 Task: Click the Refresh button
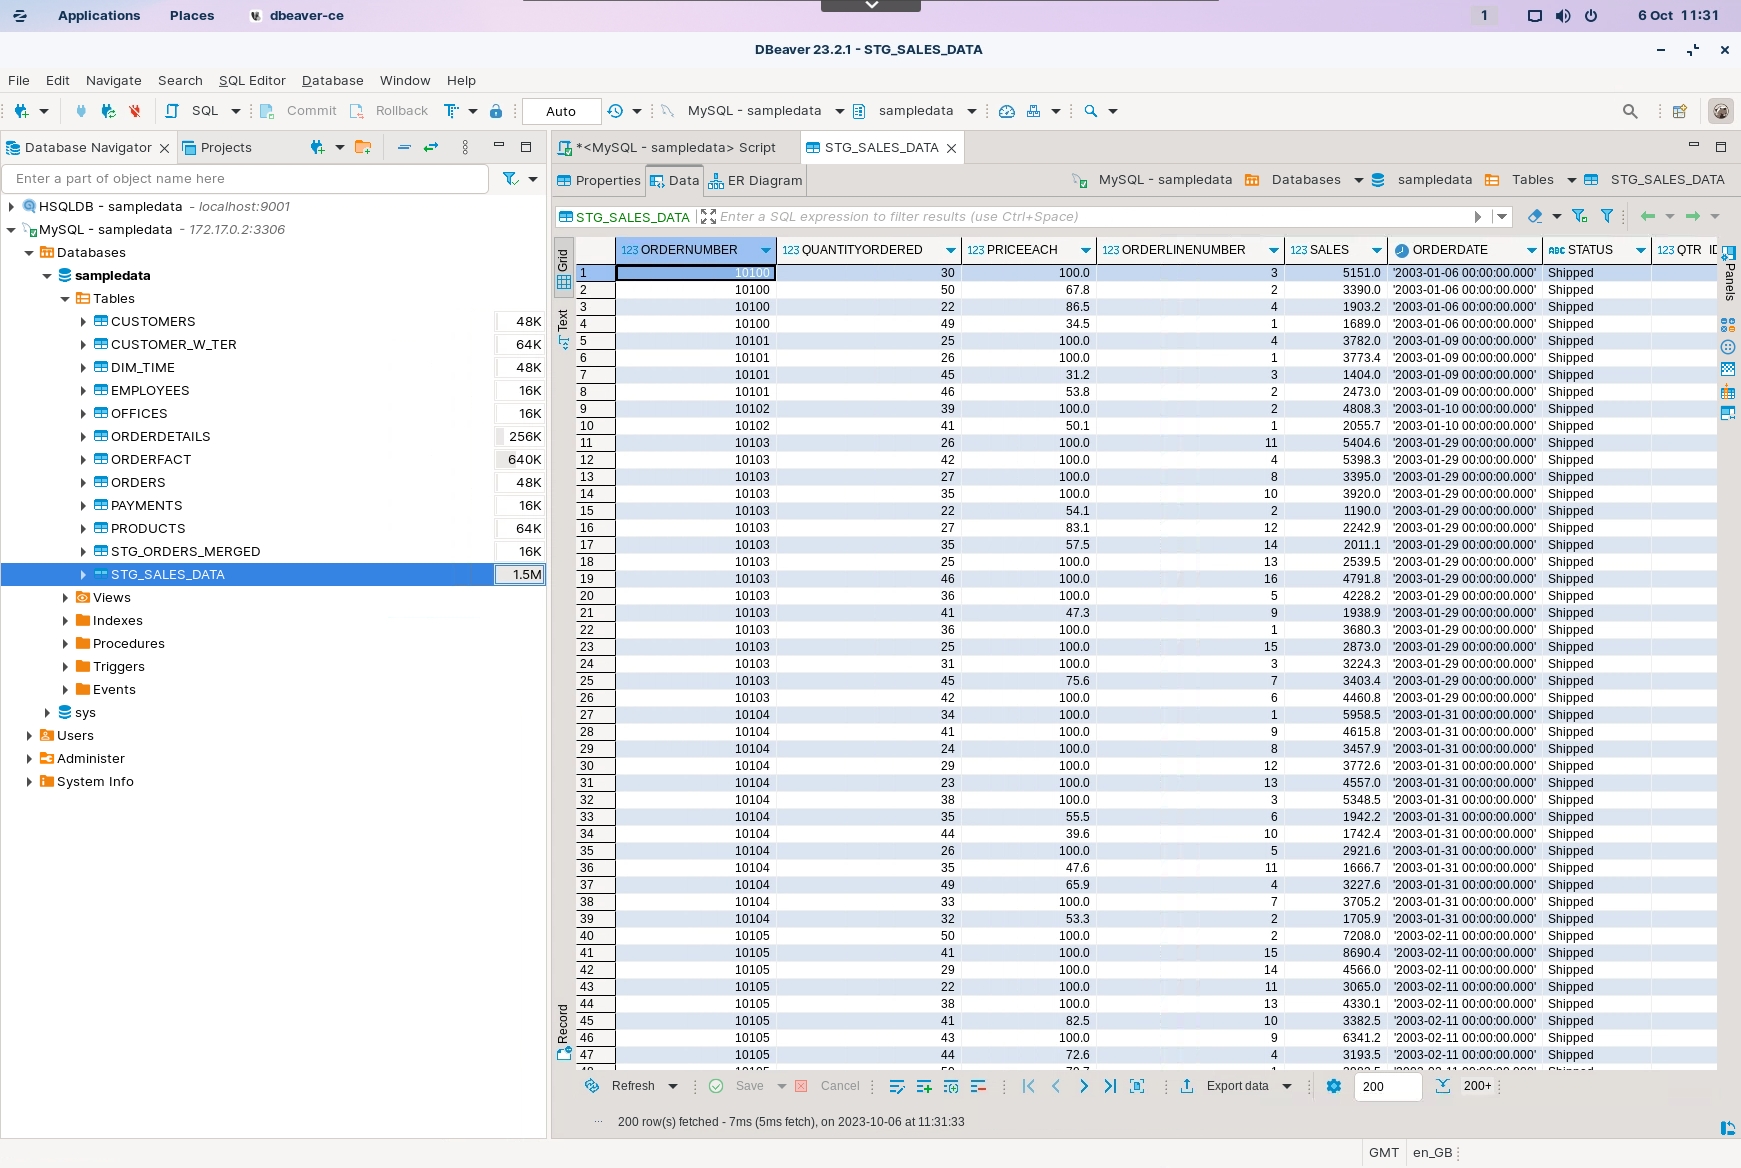coord(632,1086)
